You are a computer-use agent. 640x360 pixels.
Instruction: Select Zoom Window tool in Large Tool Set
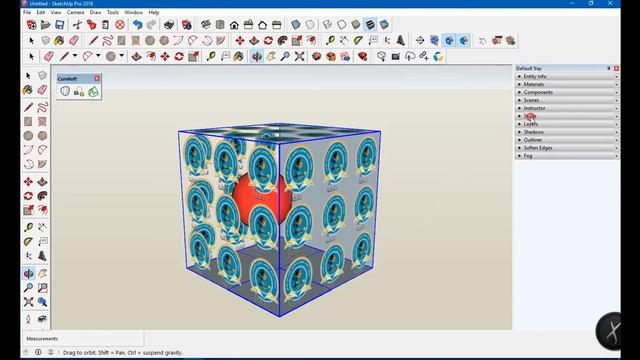click(x=42, y=288)
